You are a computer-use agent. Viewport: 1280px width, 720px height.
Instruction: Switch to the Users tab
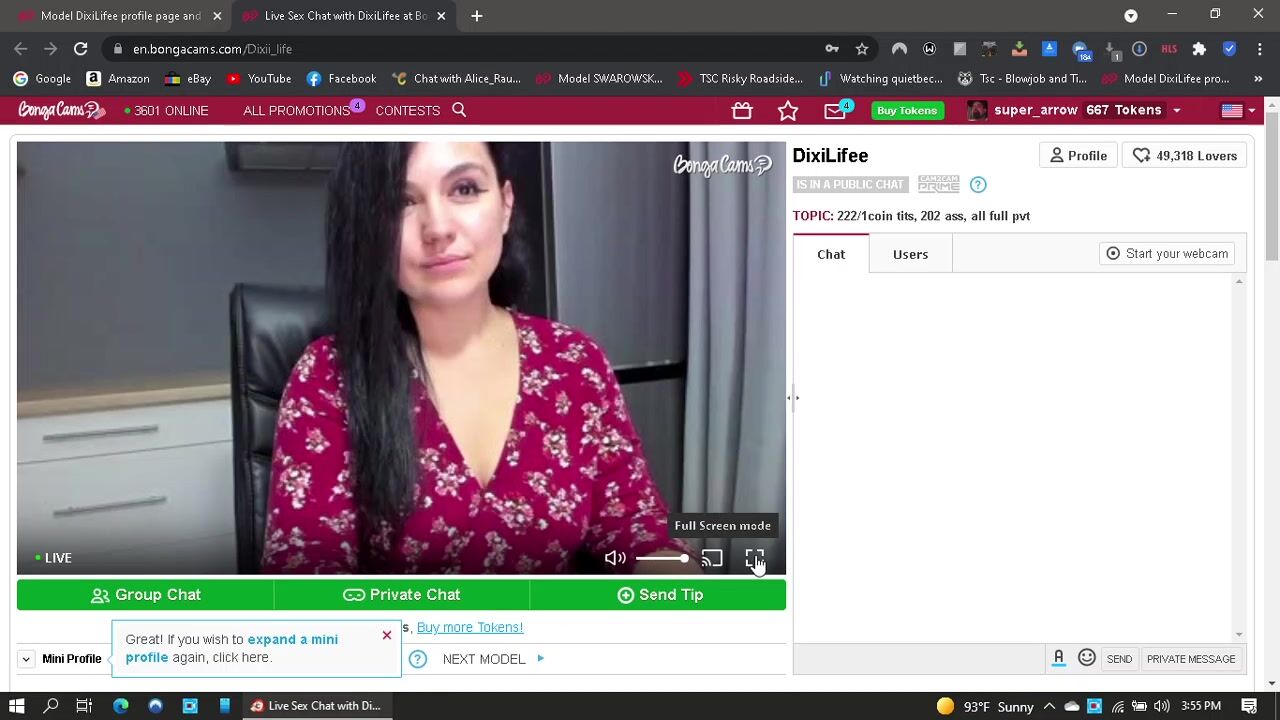tap(910, 254)
